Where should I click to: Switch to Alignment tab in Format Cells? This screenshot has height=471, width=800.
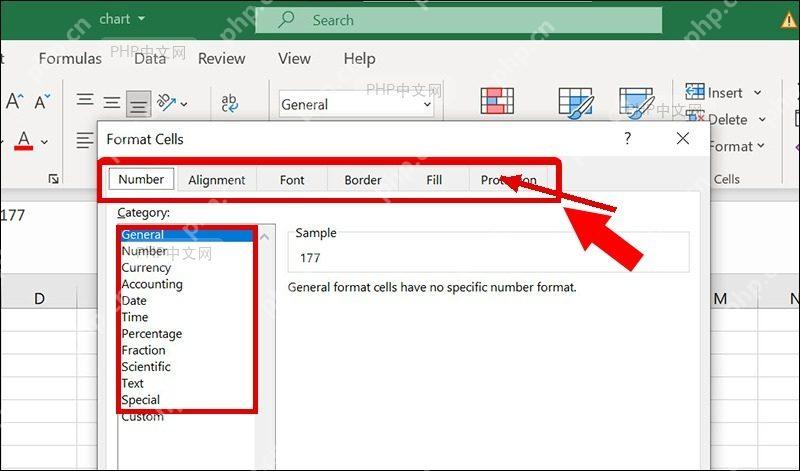point(216,180)
